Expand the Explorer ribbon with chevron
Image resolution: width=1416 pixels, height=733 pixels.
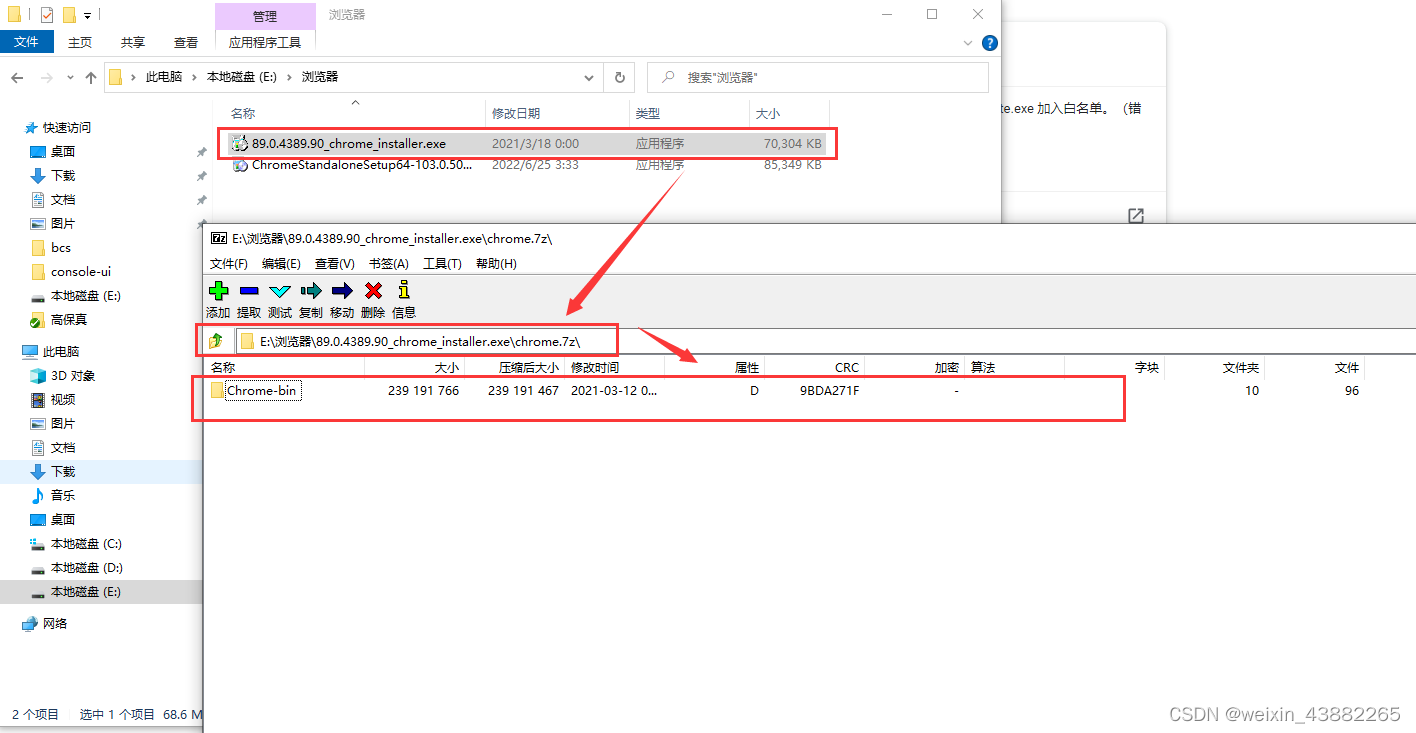coord(967,43)
